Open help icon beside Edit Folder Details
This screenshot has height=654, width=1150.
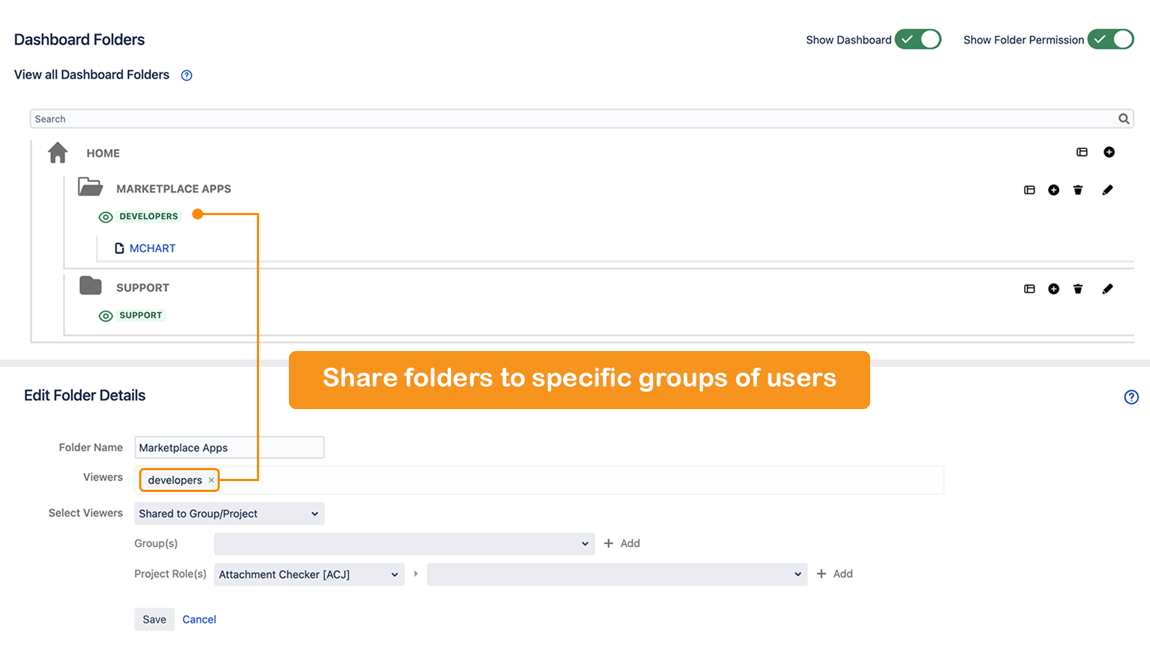(x=1131, y=397)
